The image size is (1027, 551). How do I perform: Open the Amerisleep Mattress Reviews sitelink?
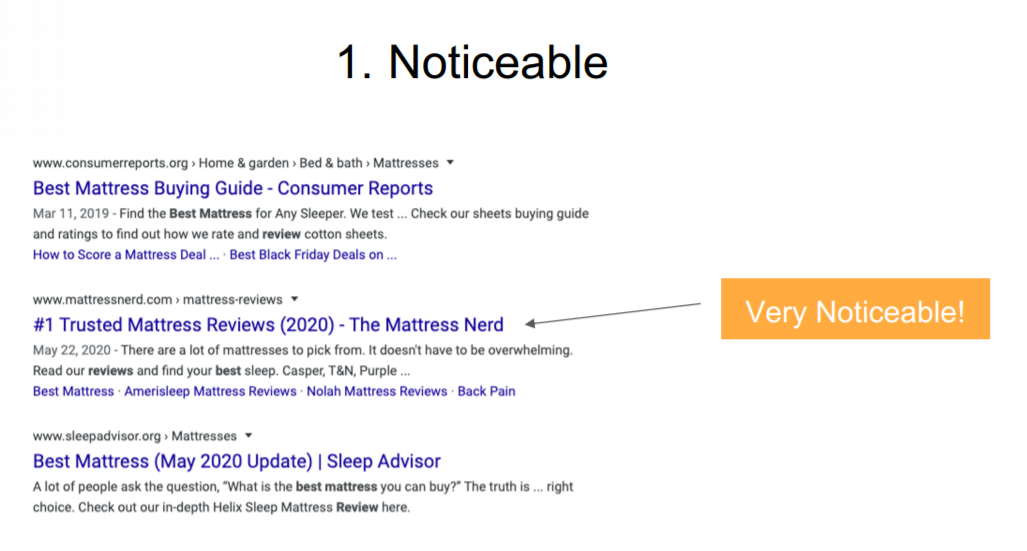(x=210, y=391)
